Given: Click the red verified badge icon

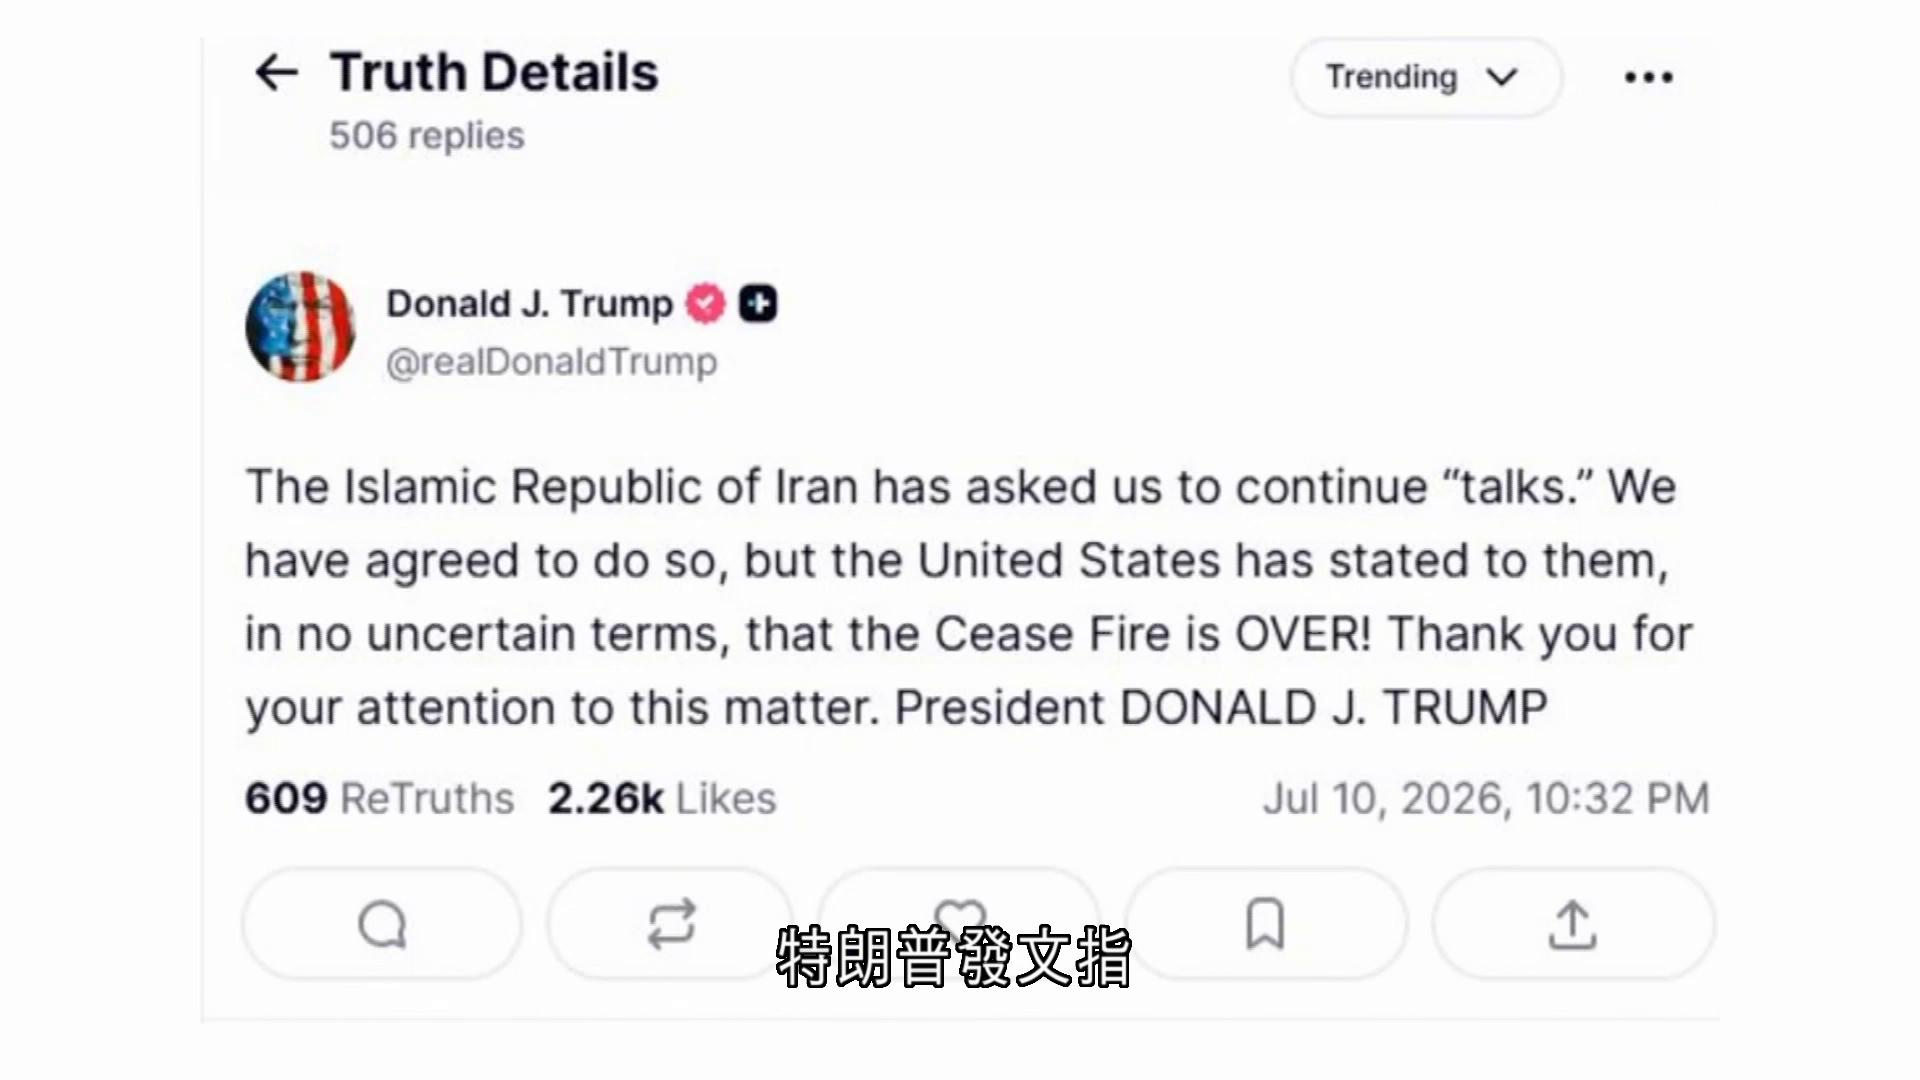Looking at the screenshot, I should (705, 303).
